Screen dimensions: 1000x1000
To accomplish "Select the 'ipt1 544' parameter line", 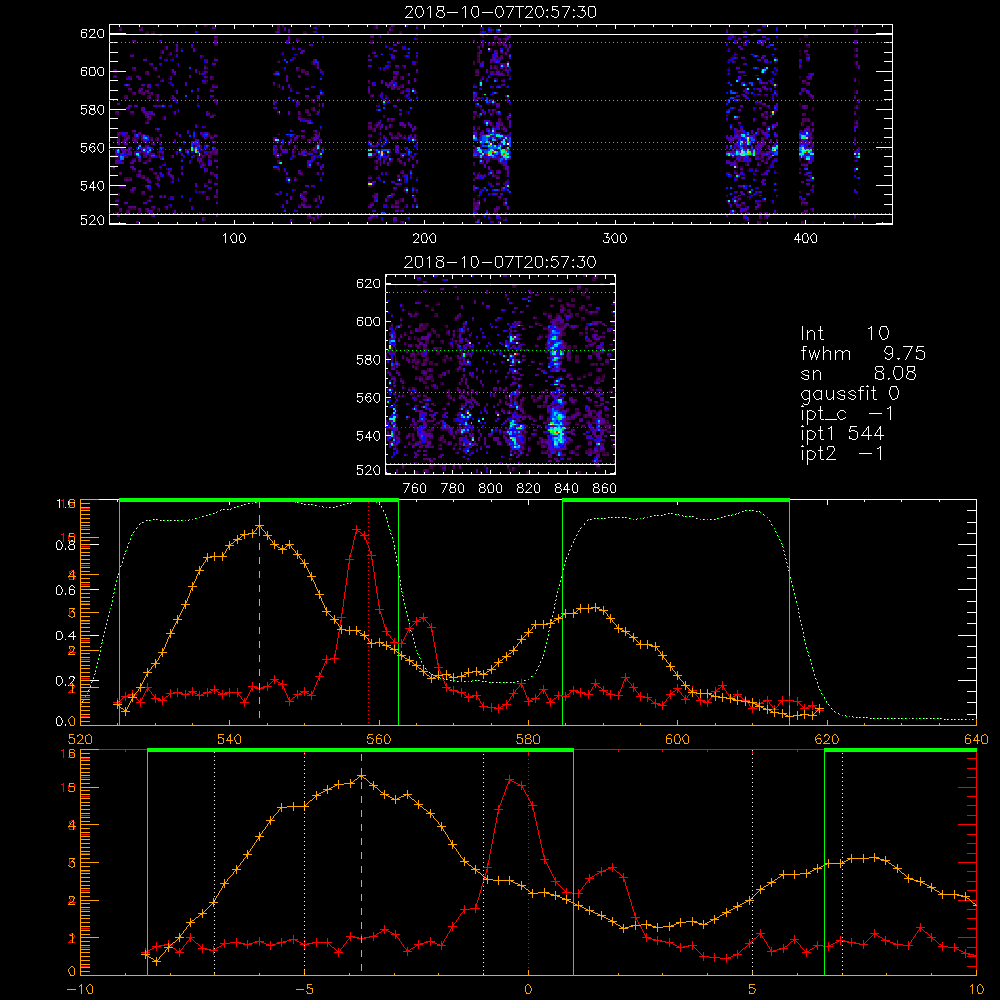I will (842, 434).
